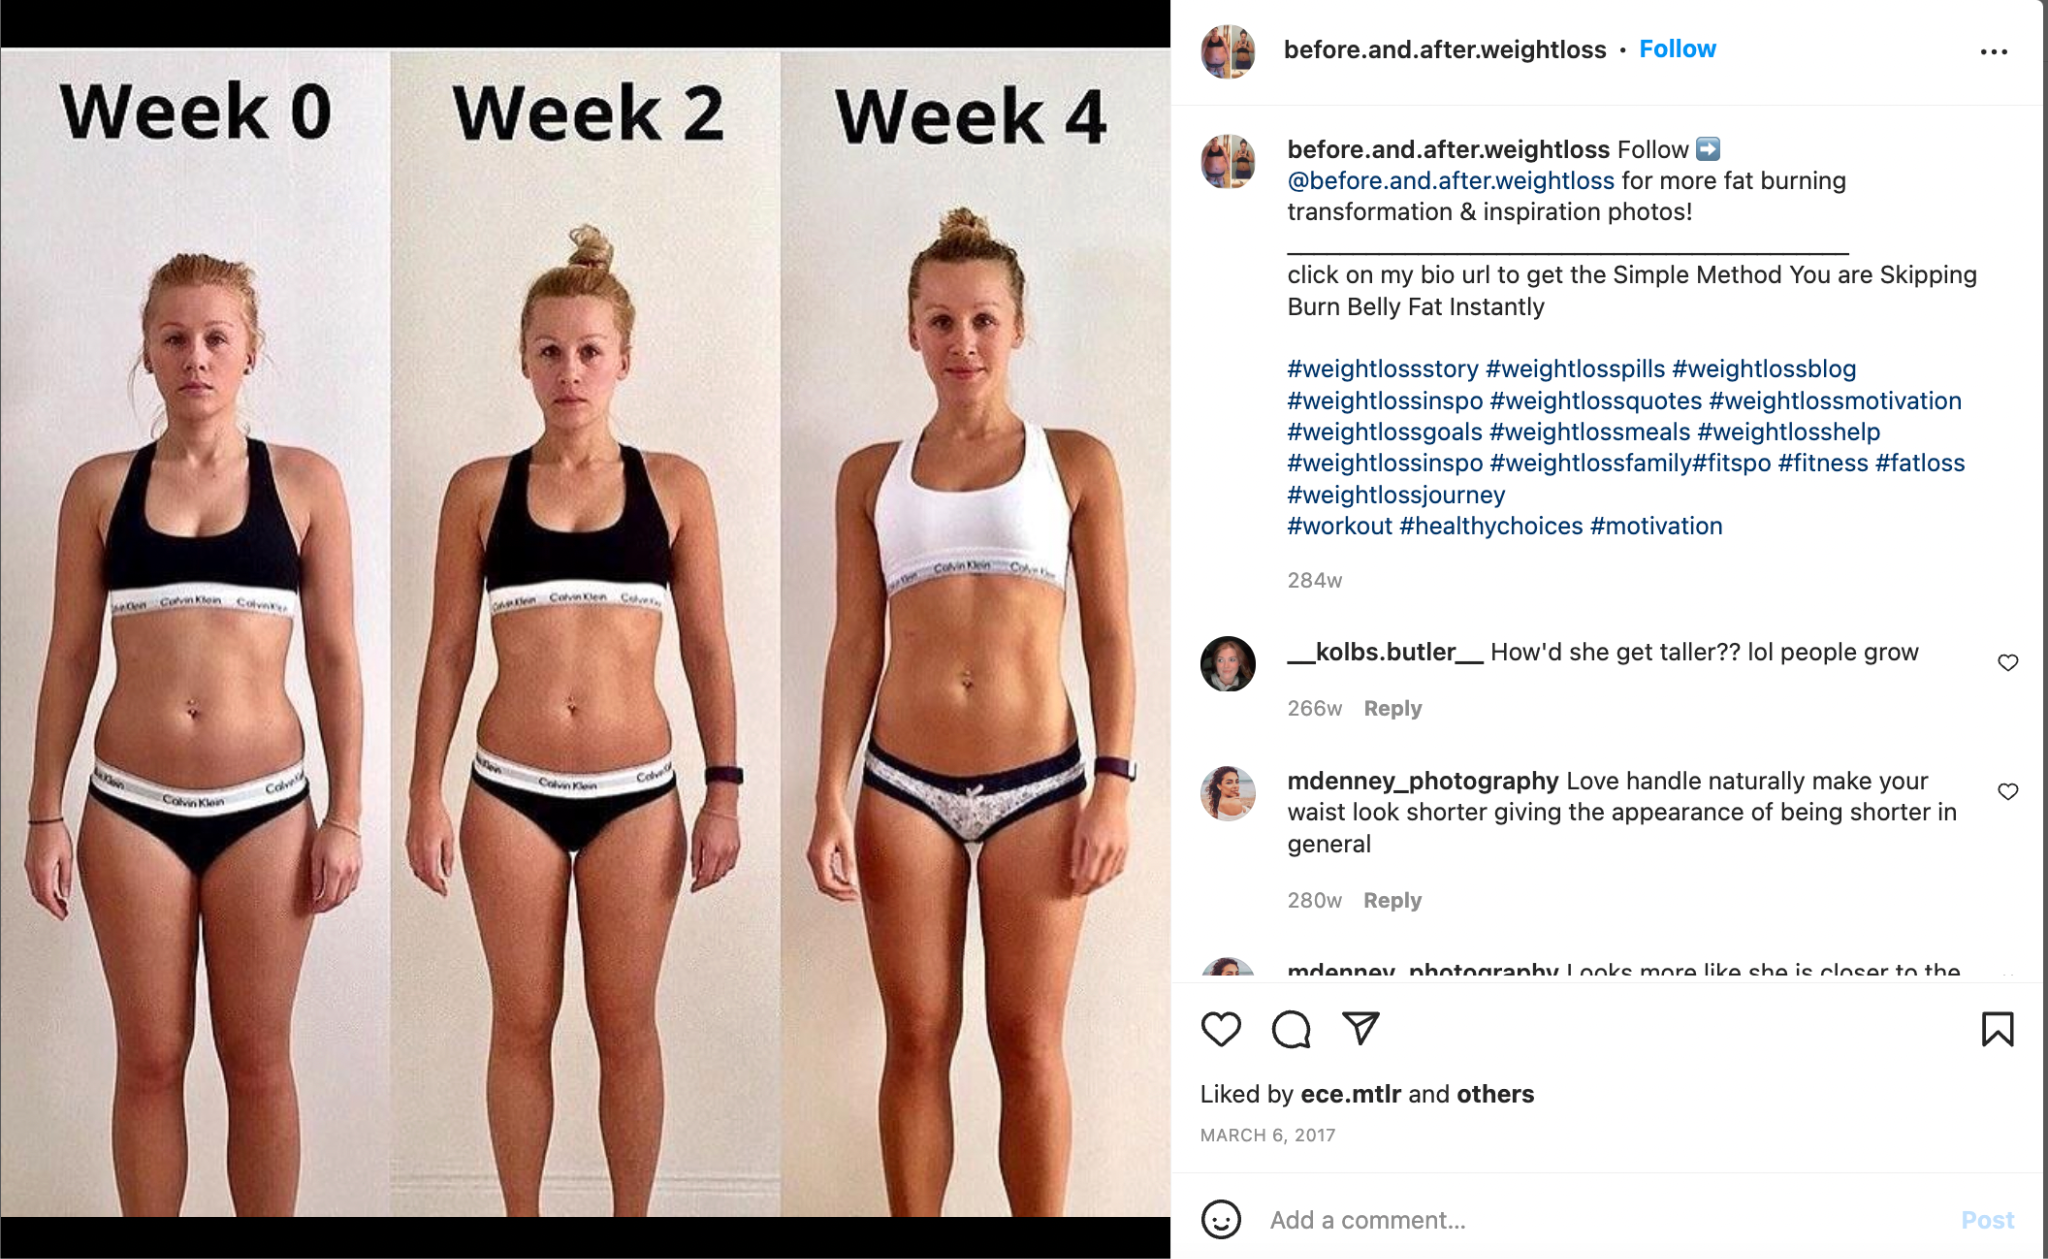Open the header profile avatar

click(x=1228, y=50)
